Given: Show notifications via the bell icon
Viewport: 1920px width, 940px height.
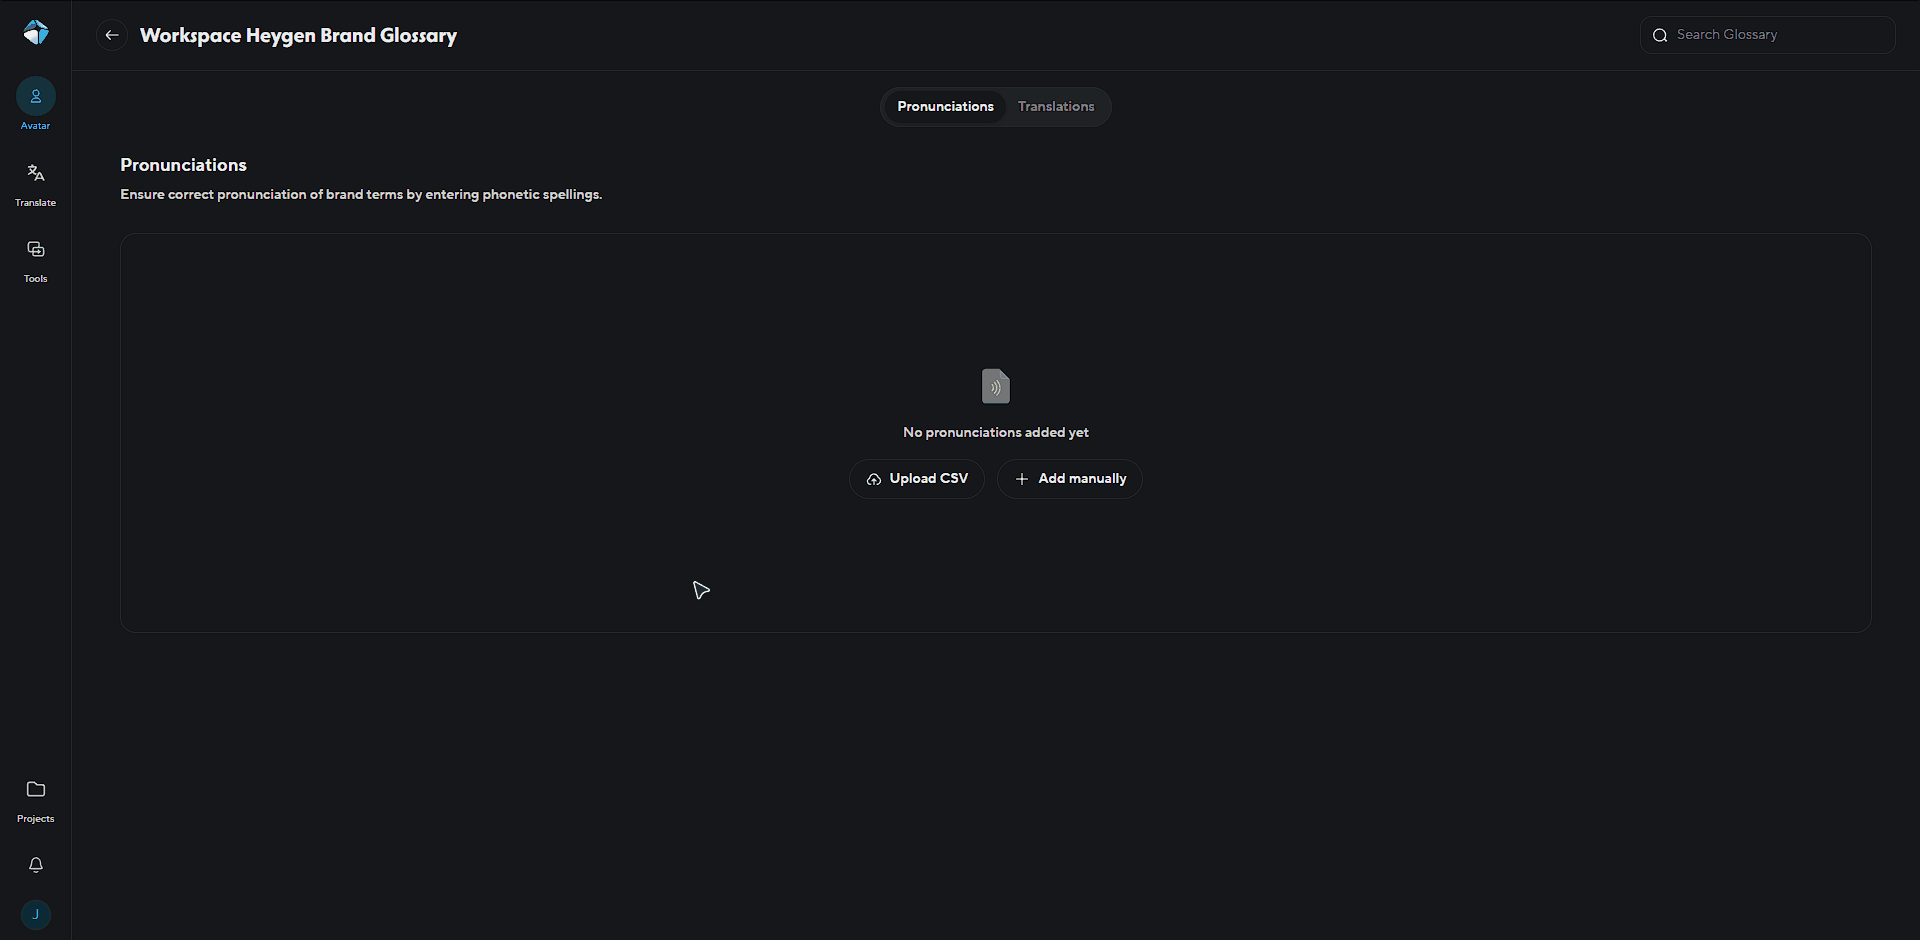Looking at the screenshot, I should [x=36, y=865].
